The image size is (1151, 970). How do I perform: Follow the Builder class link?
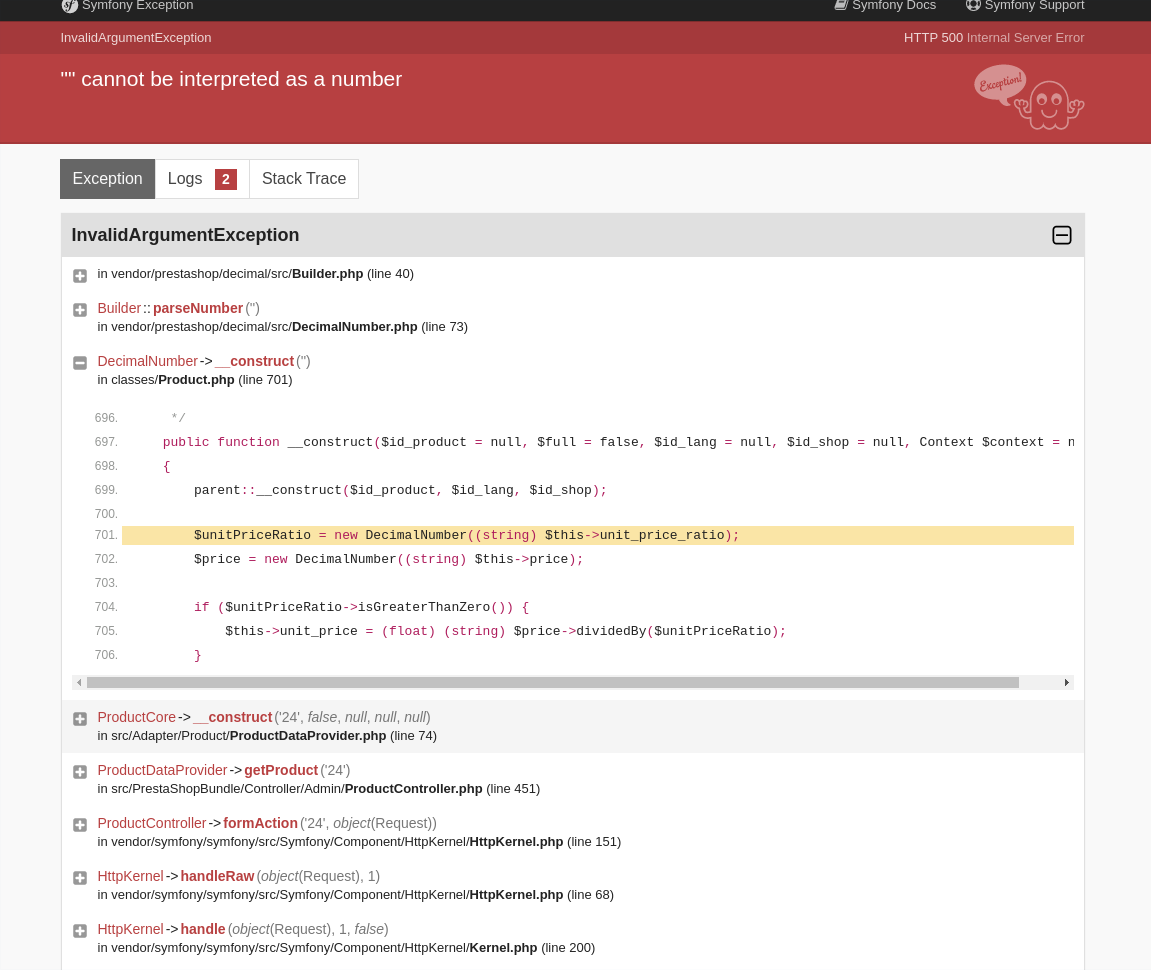119,308
